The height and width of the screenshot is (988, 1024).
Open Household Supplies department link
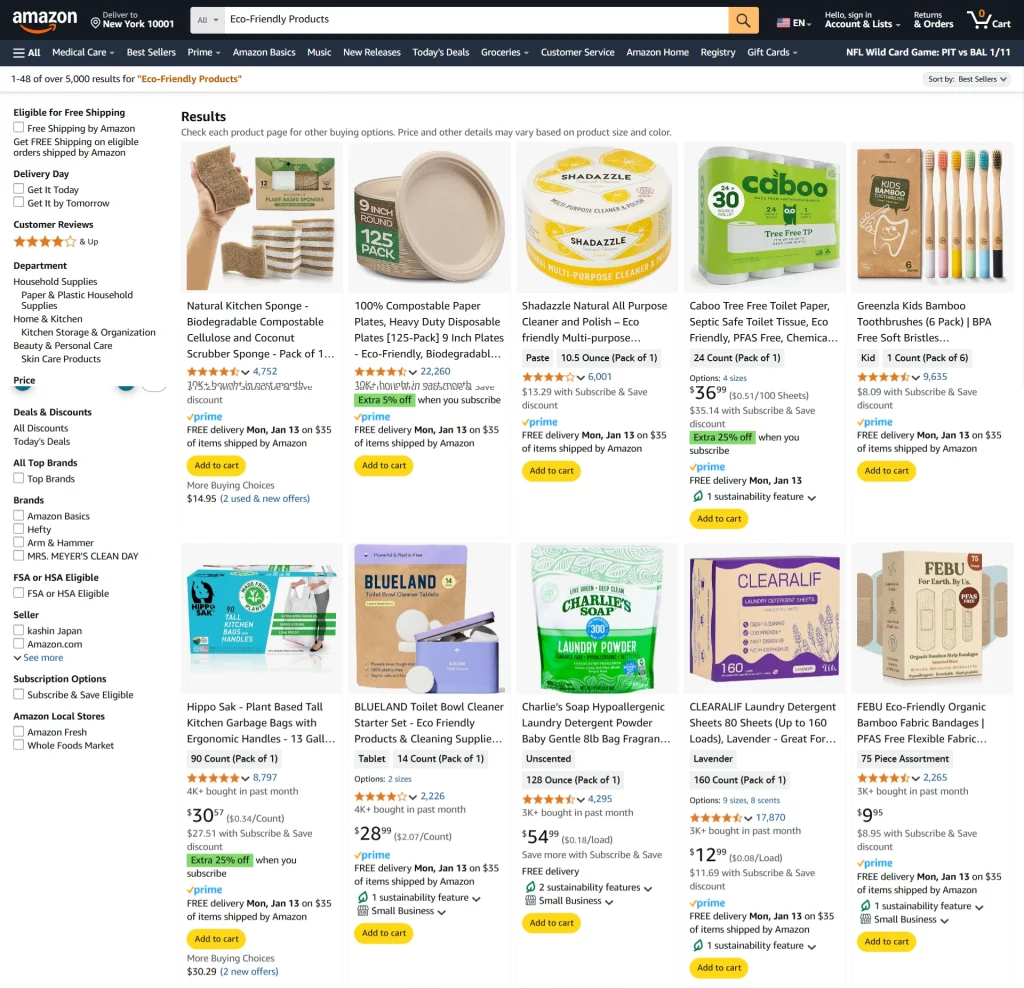56,281
